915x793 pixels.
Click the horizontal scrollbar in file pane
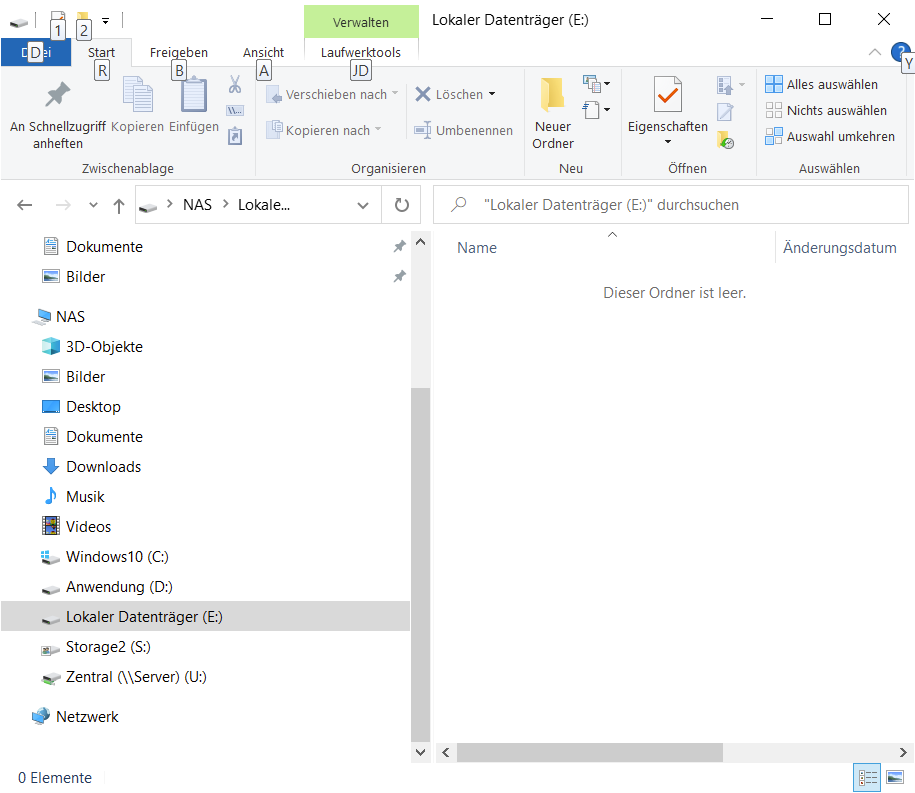coord(589,752)
